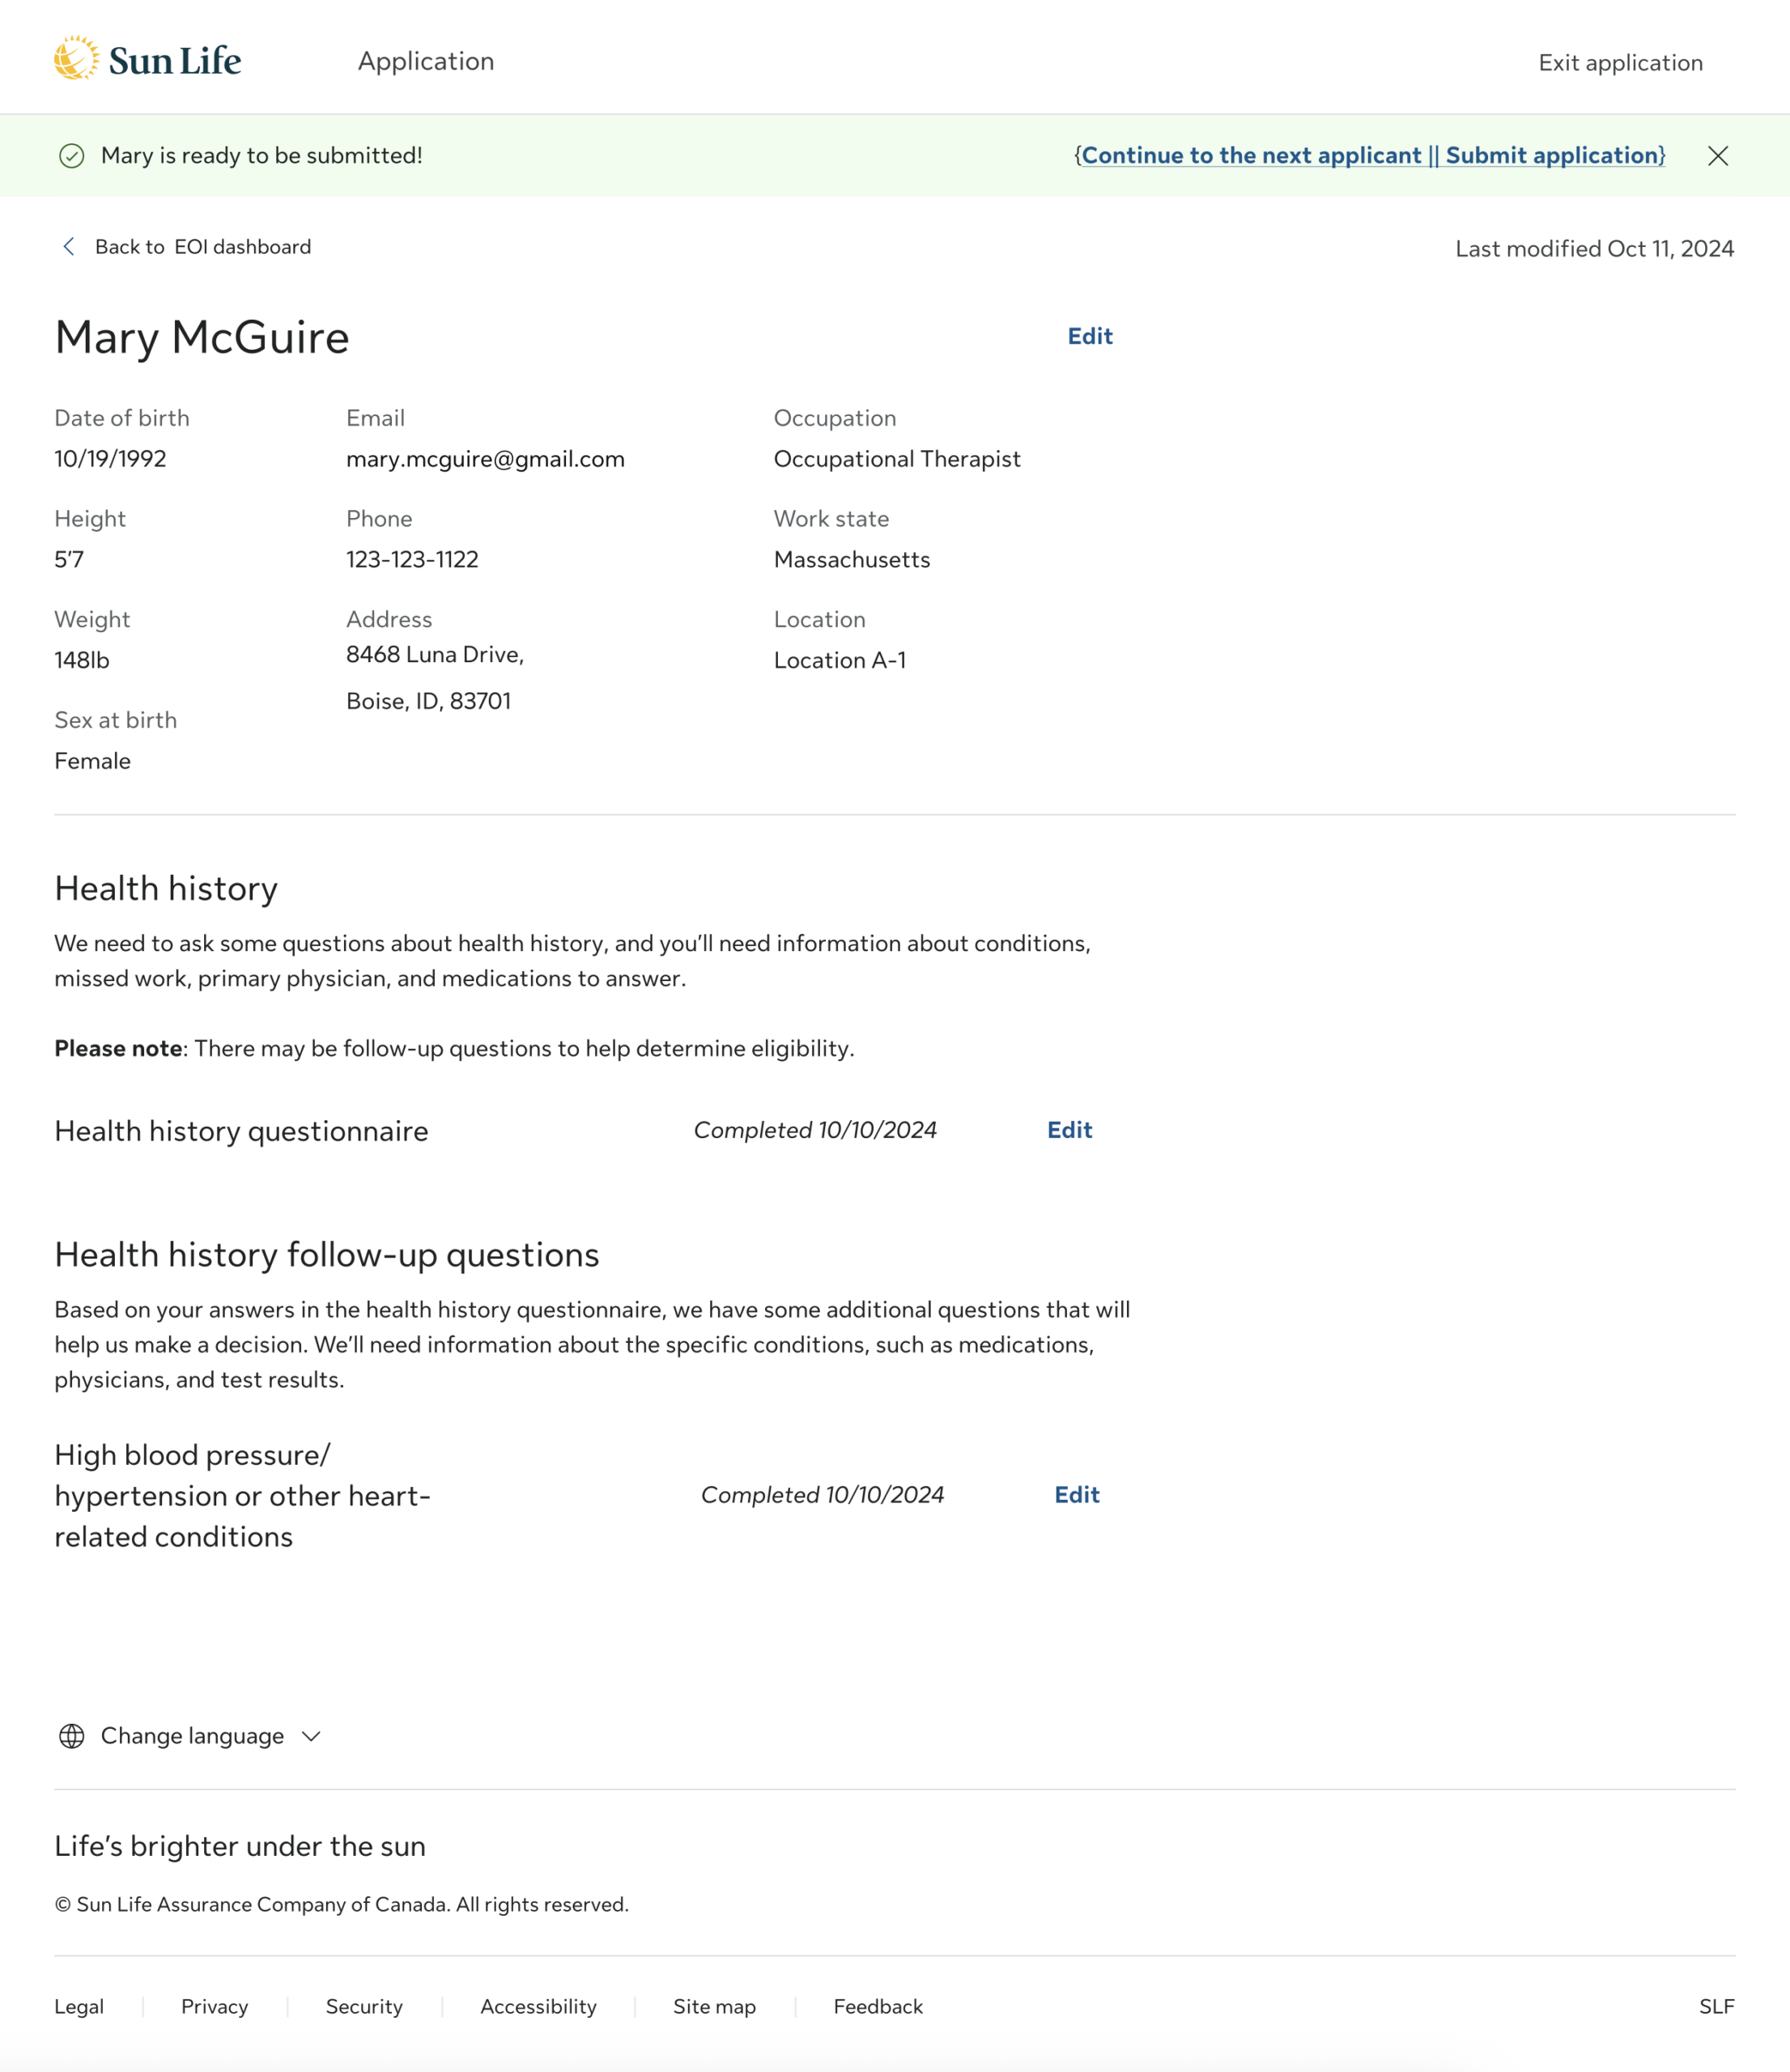Open the Security footer link
1790x2072 pixels.
click(364, 2006)
